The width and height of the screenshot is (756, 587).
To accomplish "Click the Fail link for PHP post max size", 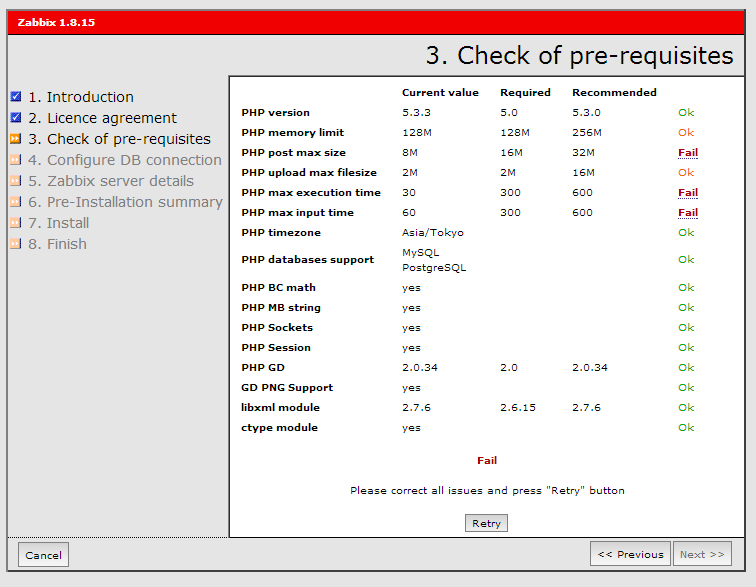I will click(687, 153).
